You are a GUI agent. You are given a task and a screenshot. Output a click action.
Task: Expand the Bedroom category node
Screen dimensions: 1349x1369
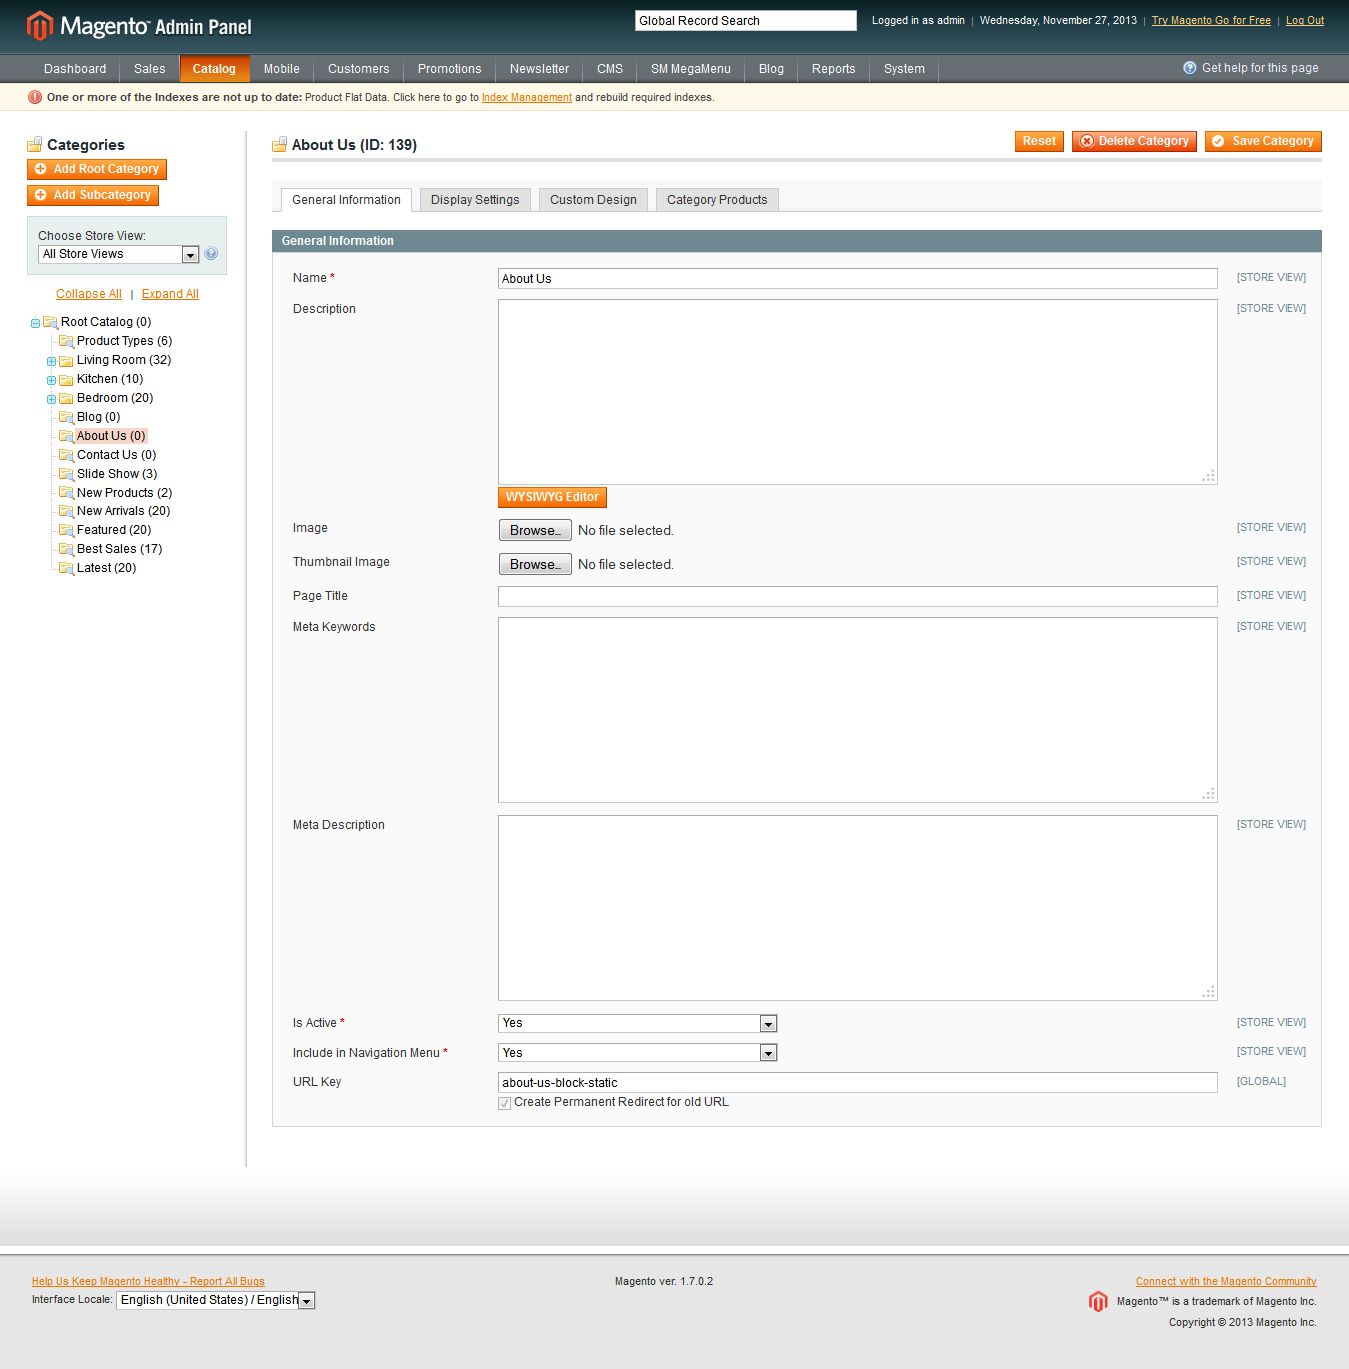(51, 399)
